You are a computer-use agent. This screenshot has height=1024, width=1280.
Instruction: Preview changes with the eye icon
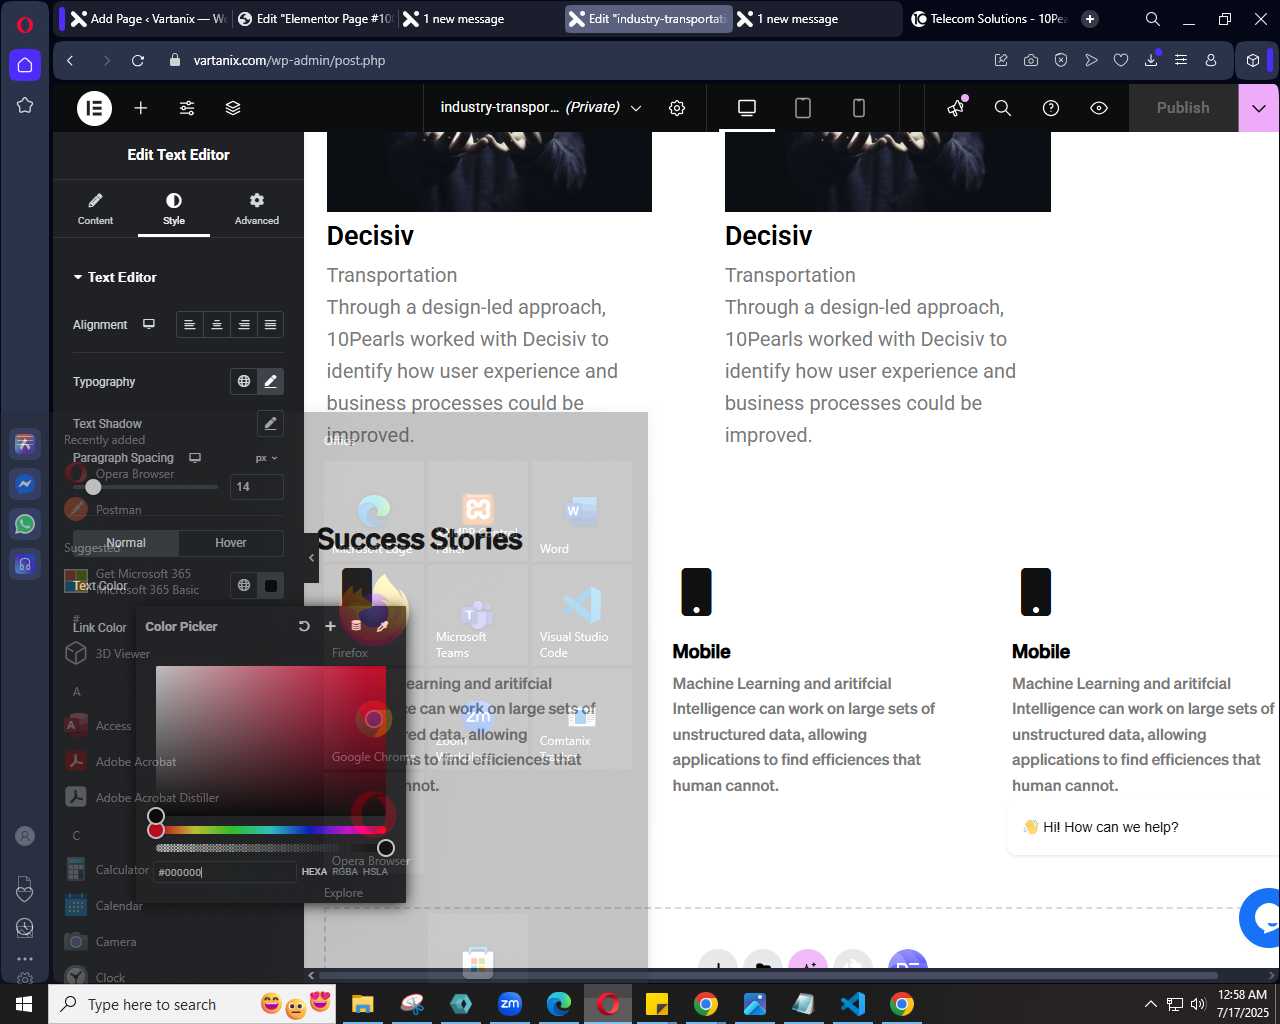tap(1099, 108)
